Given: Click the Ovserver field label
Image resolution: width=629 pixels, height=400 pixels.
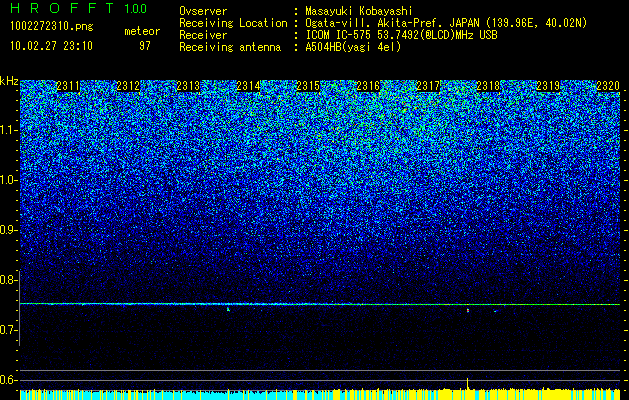Looking at the screenshot, I should click(203, 11).
